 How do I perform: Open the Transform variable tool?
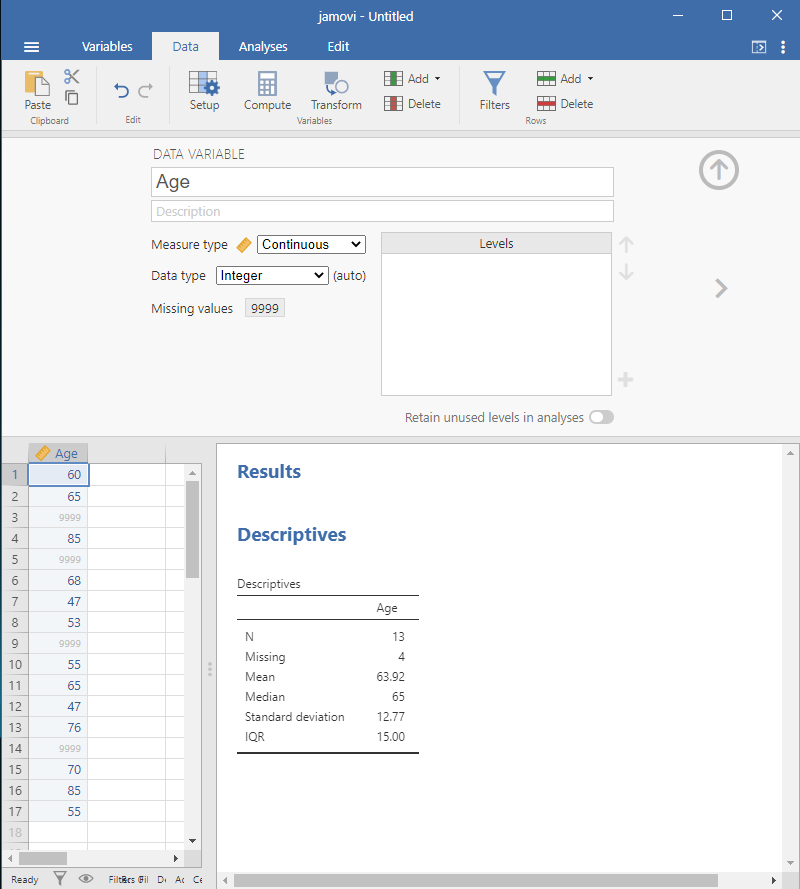336,91
